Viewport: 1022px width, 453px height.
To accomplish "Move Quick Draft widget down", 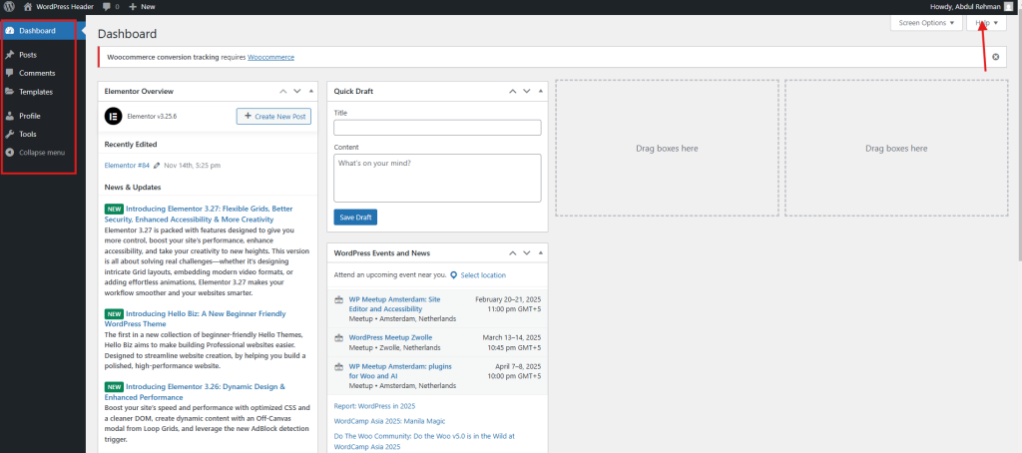I will [527, 91].
